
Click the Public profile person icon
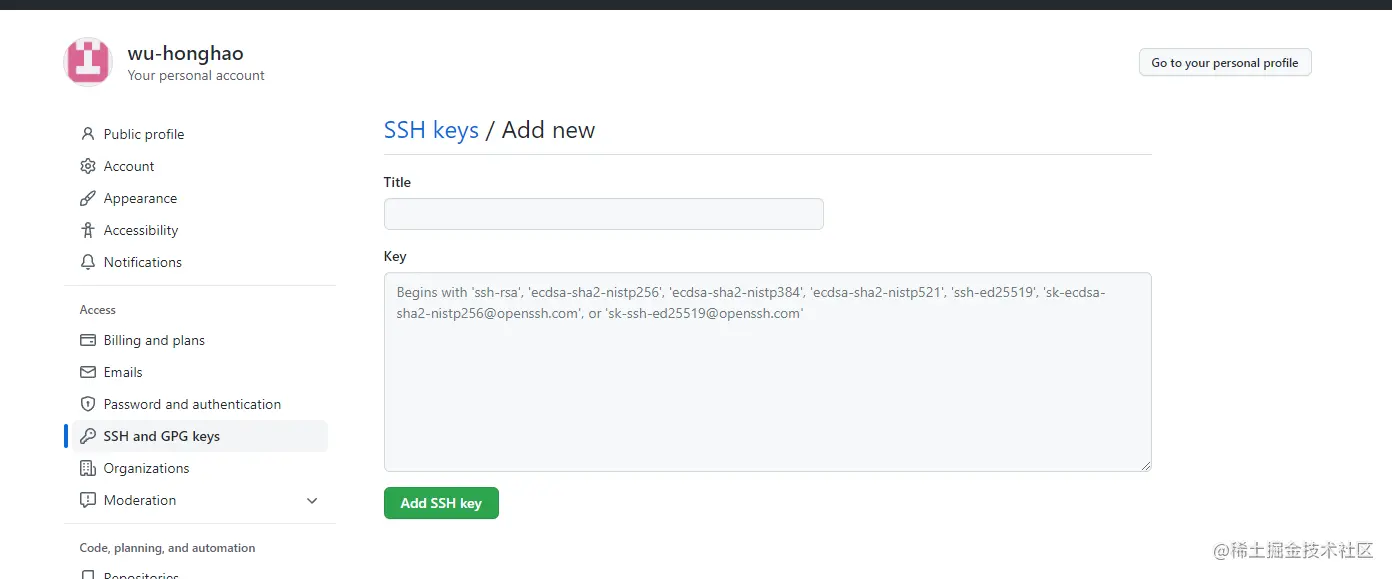pos(88,134)
